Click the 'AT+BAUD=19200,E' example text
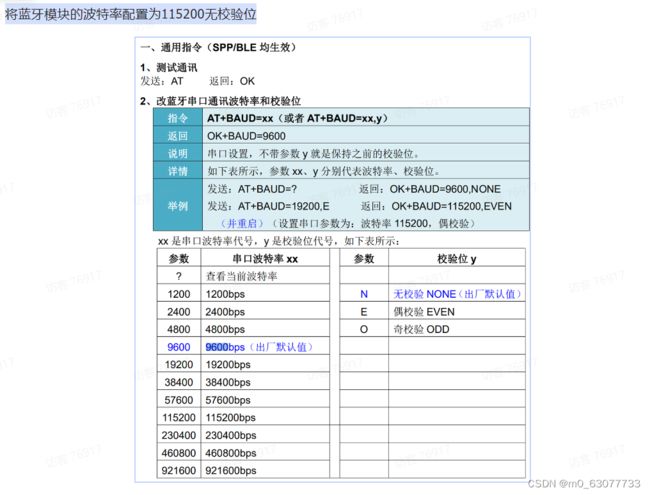Viewport: 650px width, 495px height. (x=284, y=206)
